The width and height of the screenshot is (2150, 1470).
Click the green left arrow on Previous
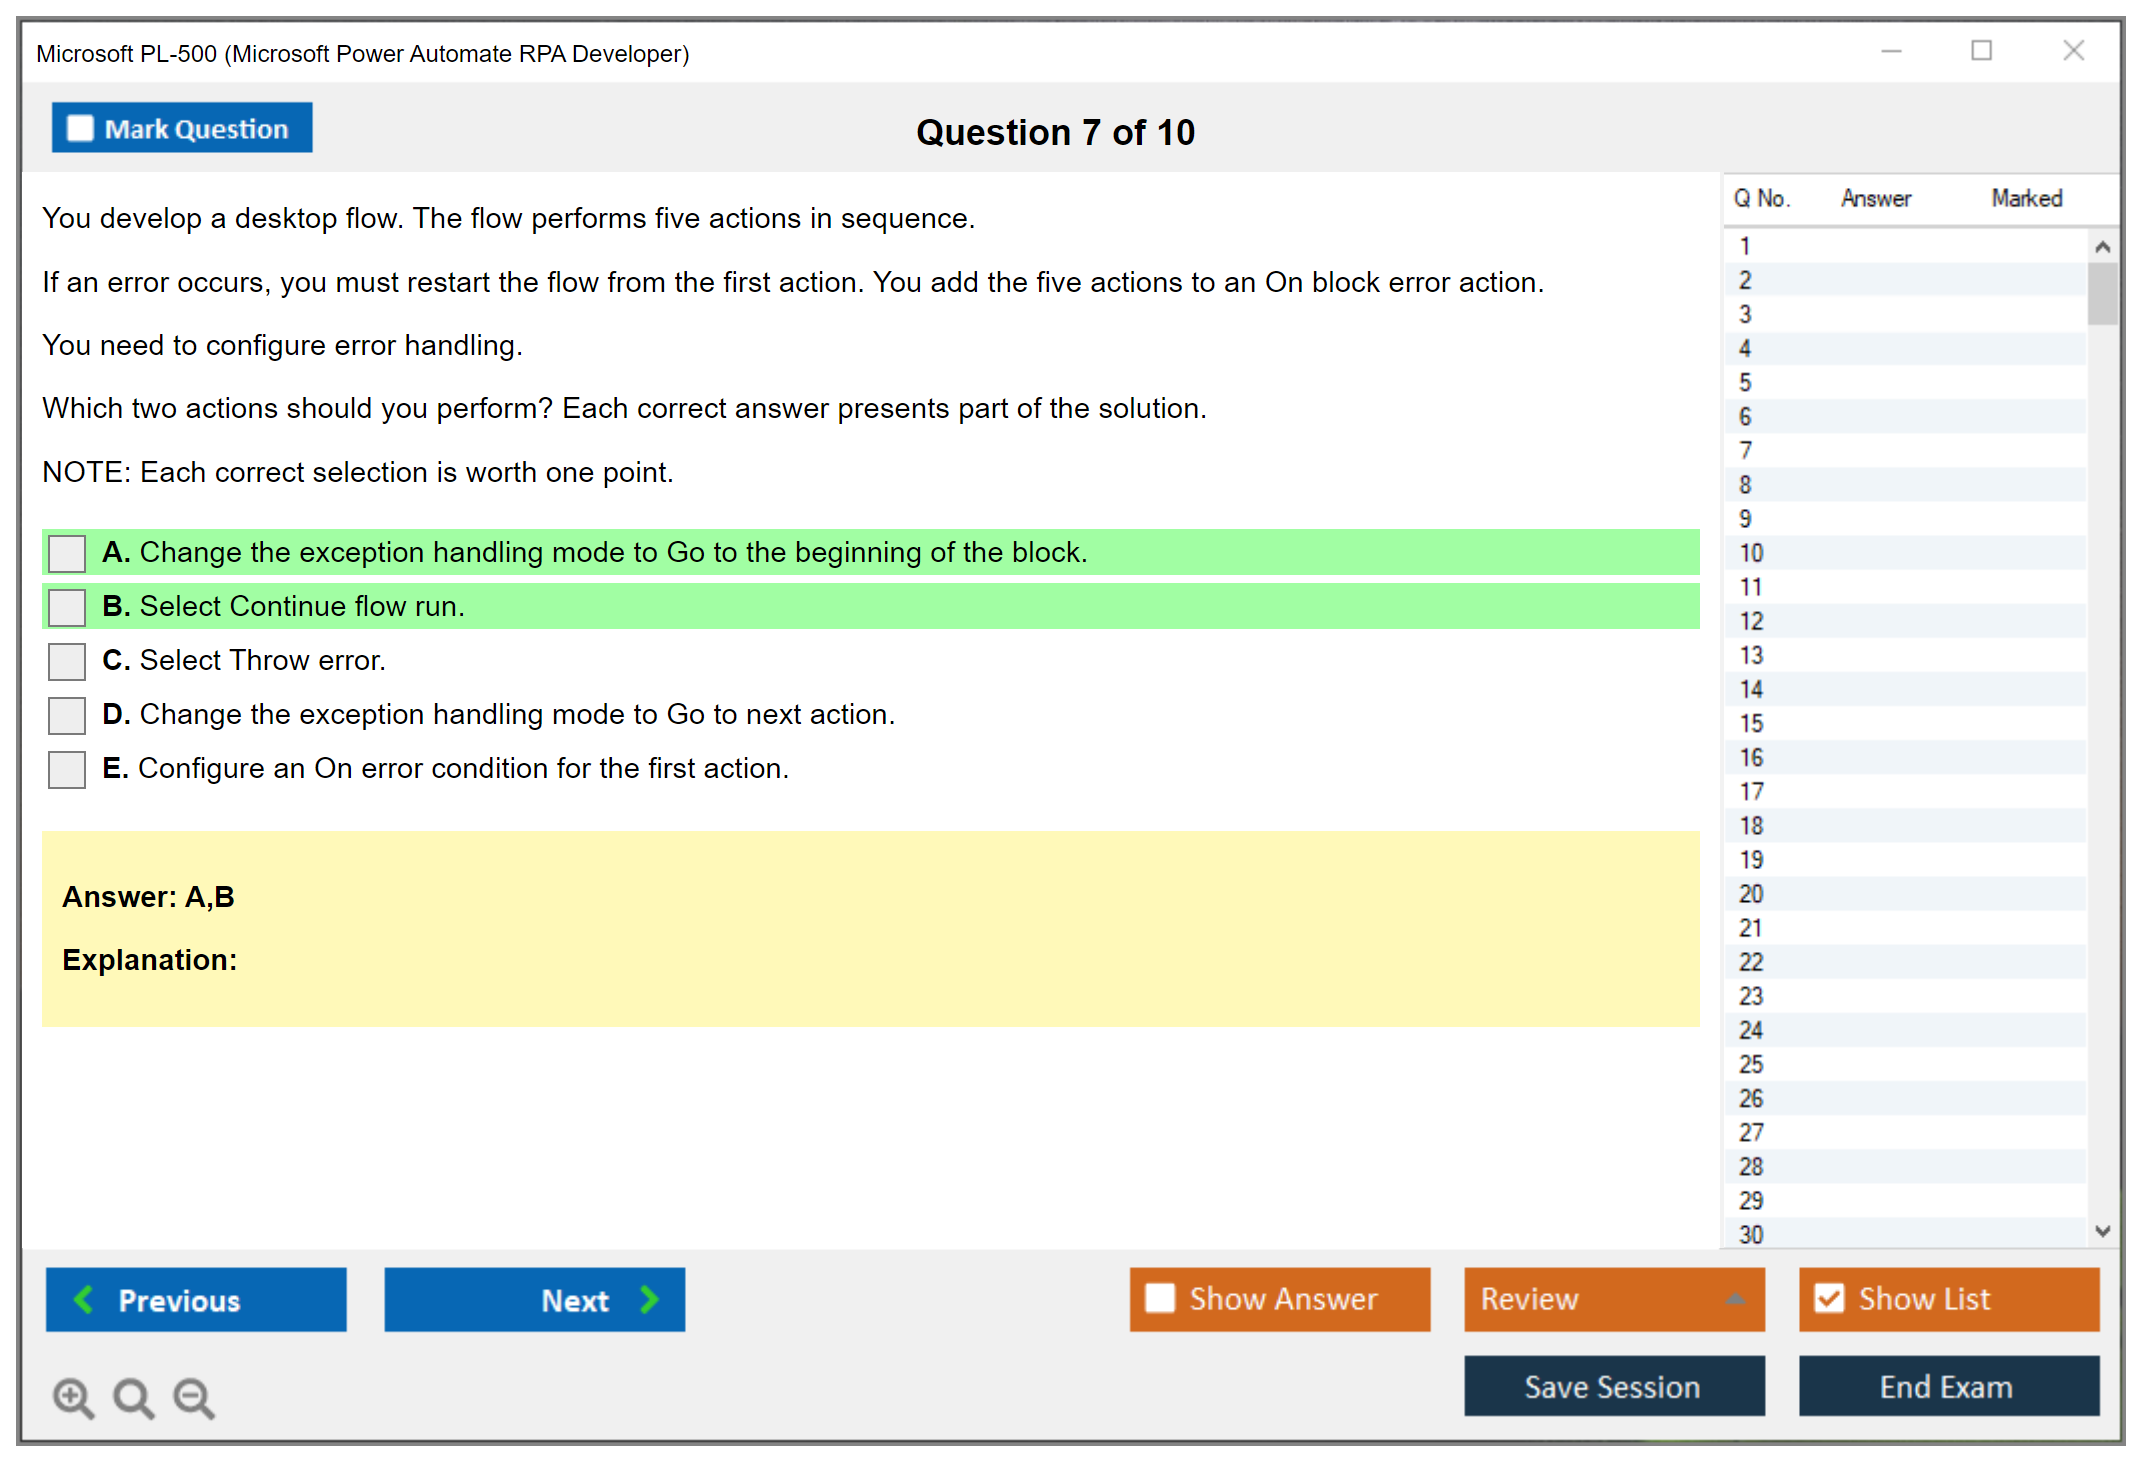point(84,1299)
